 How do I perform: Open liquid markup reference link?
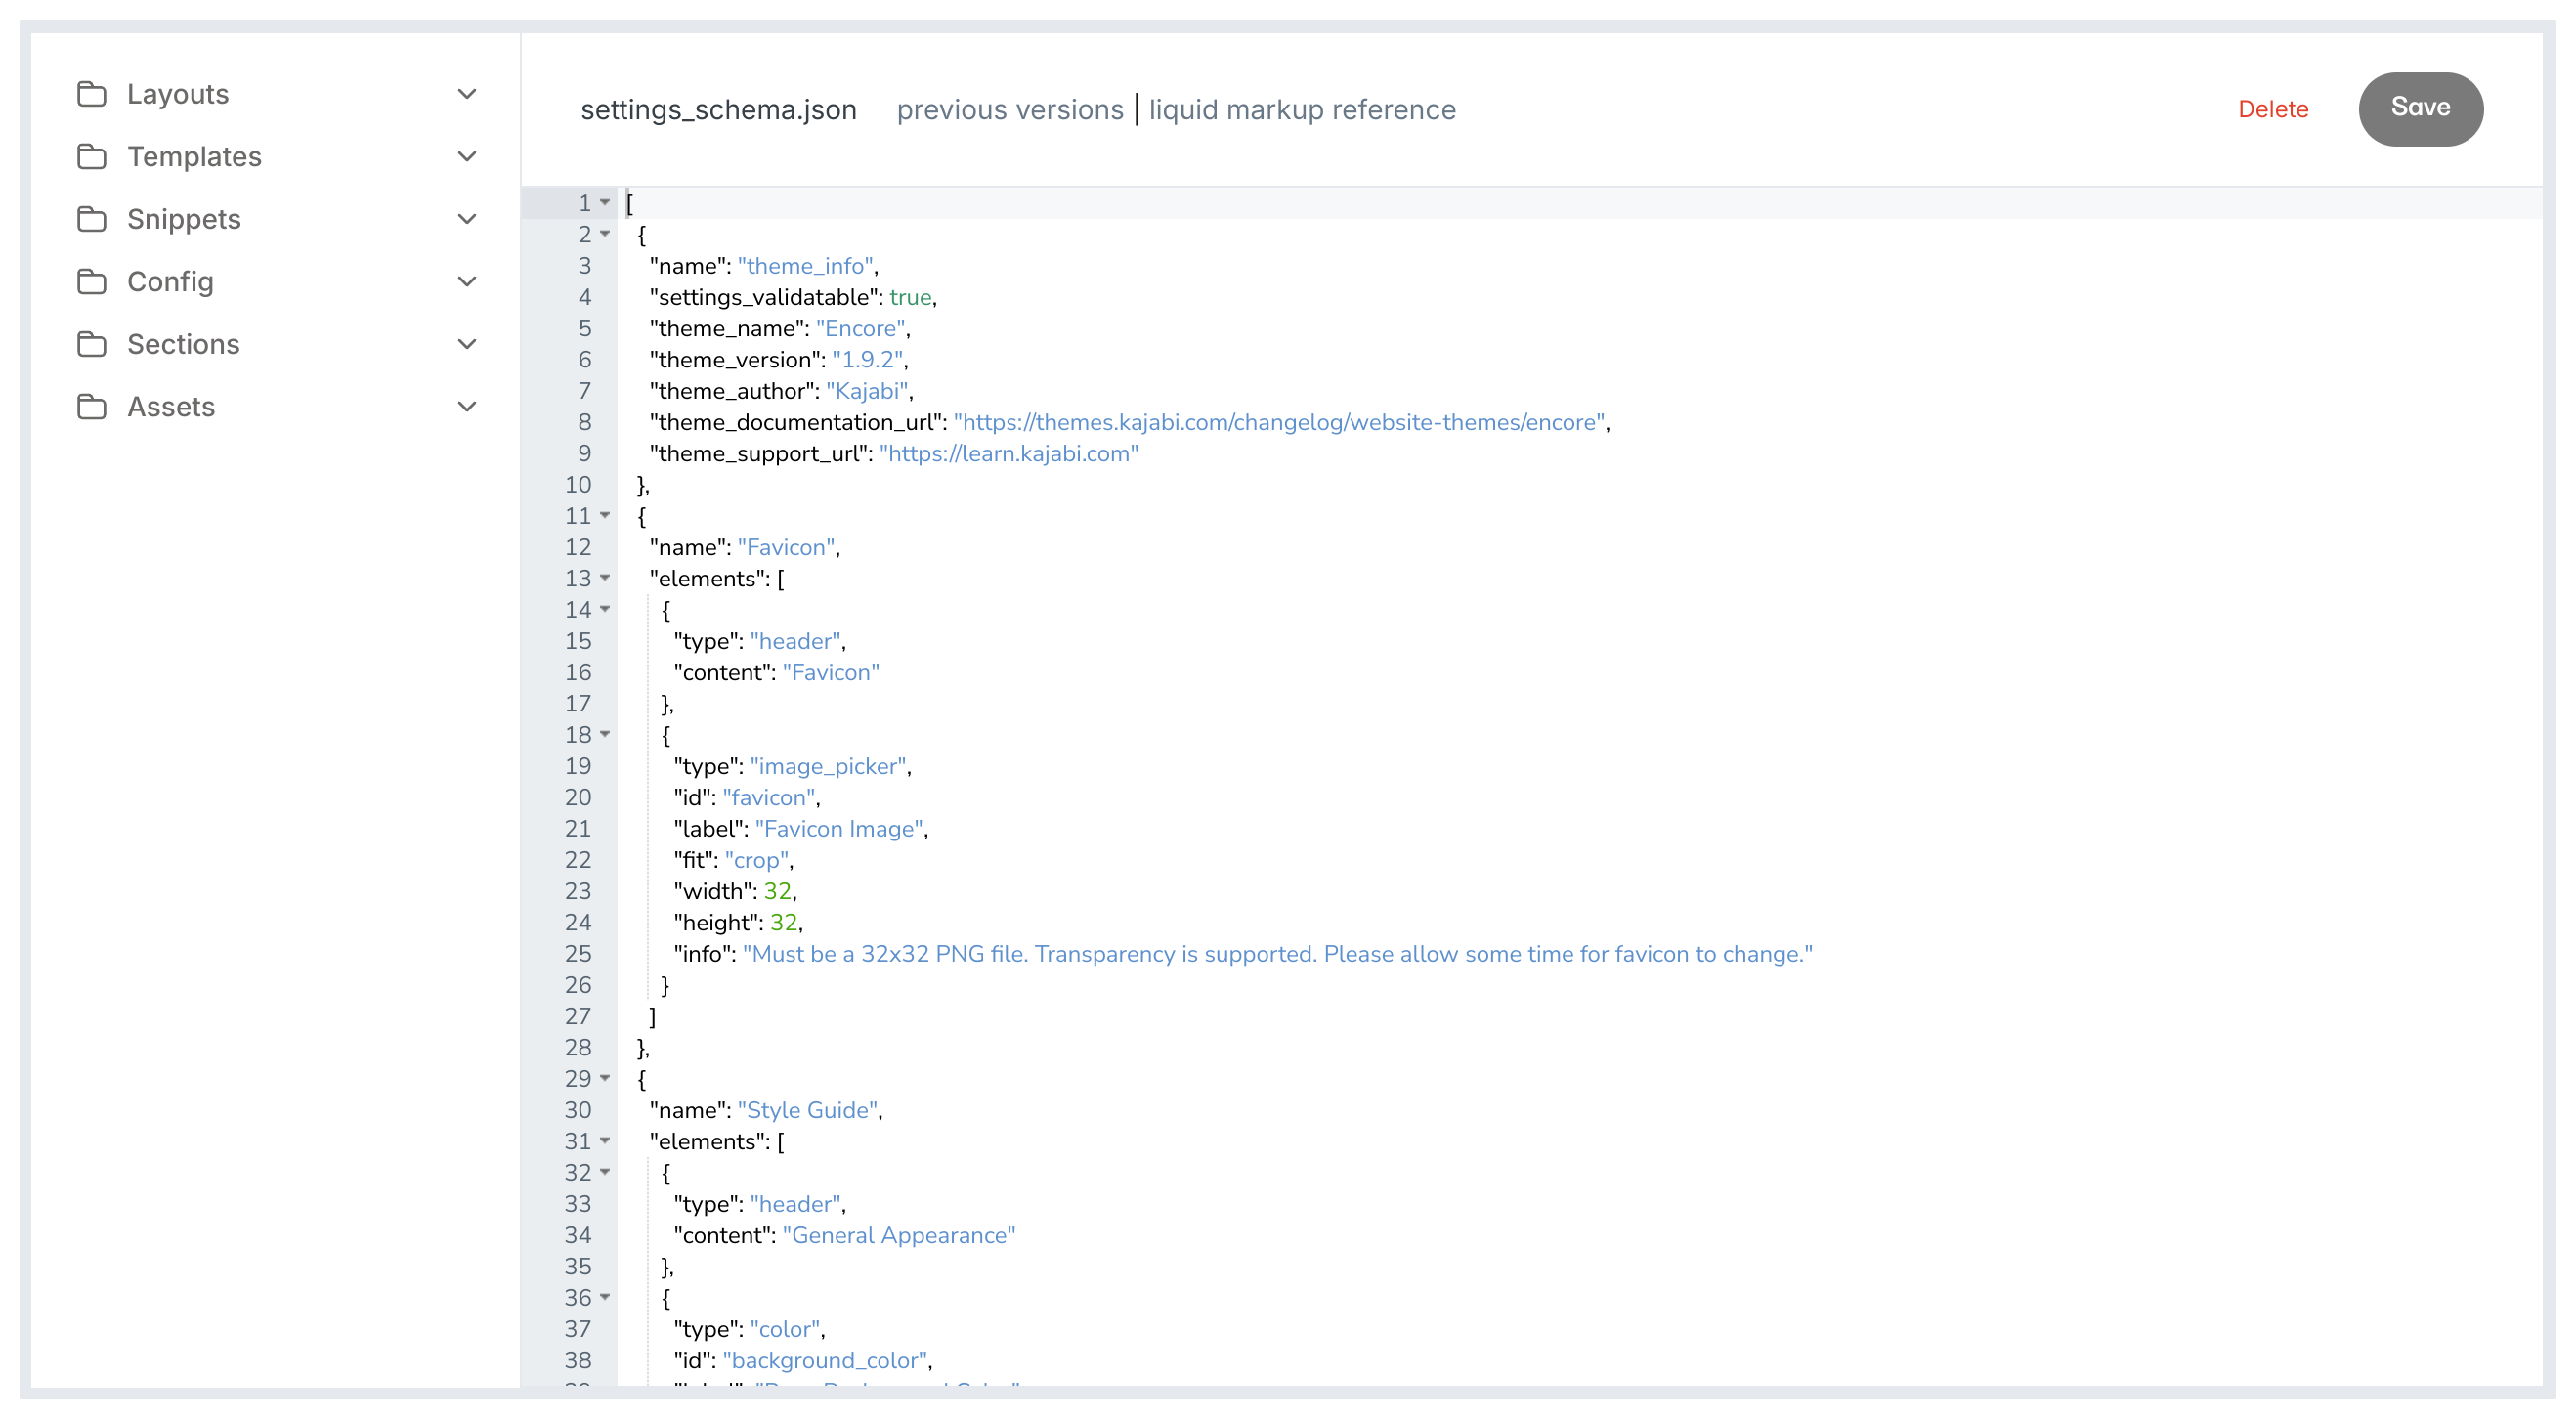[1301, 110]
